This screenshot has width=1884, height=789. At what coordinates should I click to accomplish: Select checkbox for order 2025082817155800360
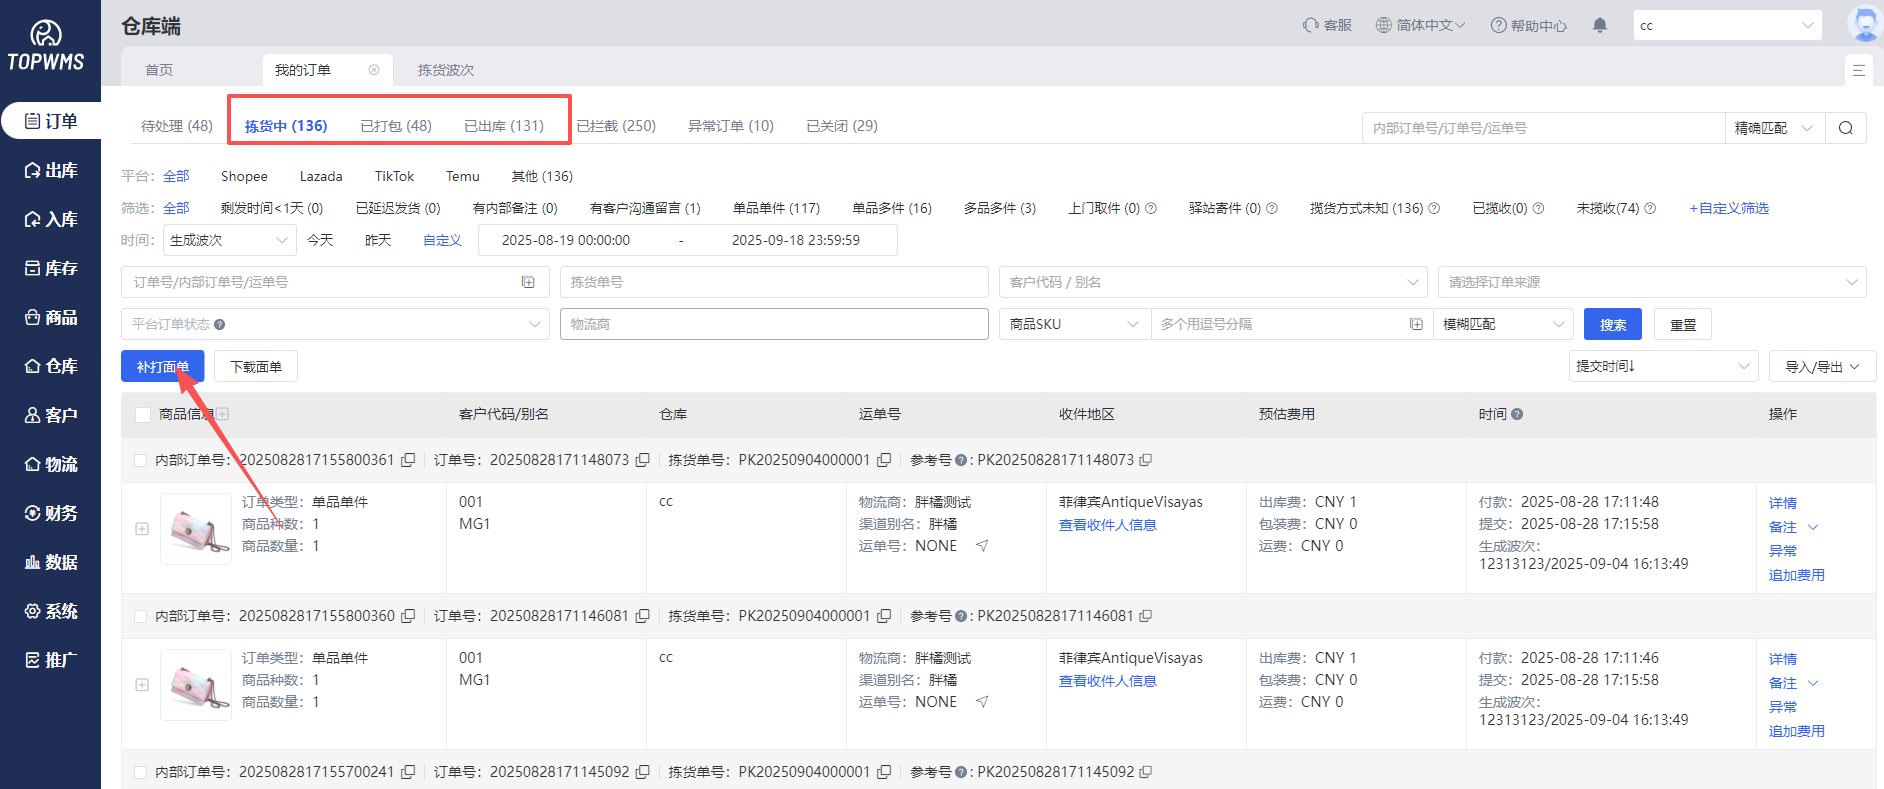pyautogui.click(x=141, y=616)
